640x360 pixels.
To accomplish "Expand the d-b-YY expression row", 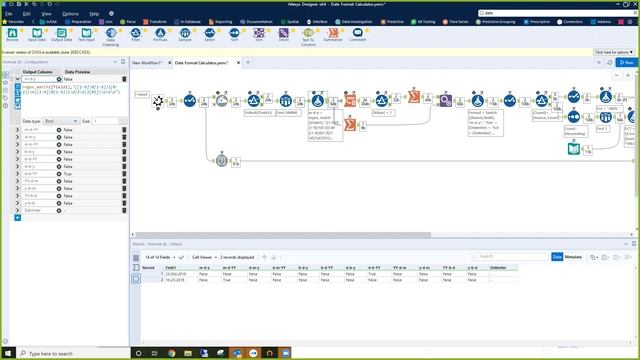I will (x=18, y=173).
